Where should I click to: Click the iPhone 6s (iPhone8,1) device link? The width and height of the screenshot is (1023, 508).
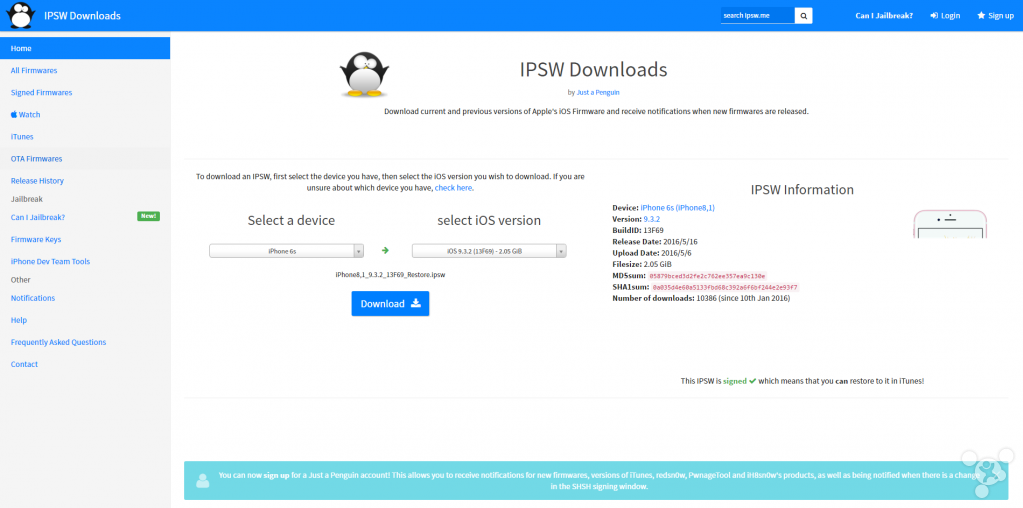(x=678, y=207)
